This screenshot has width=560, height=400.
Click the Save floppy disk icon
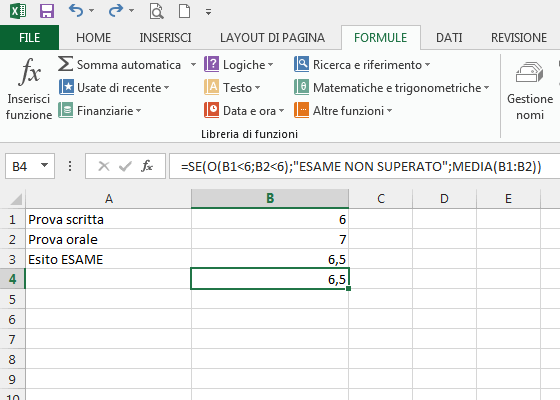(x=47, y=11)
